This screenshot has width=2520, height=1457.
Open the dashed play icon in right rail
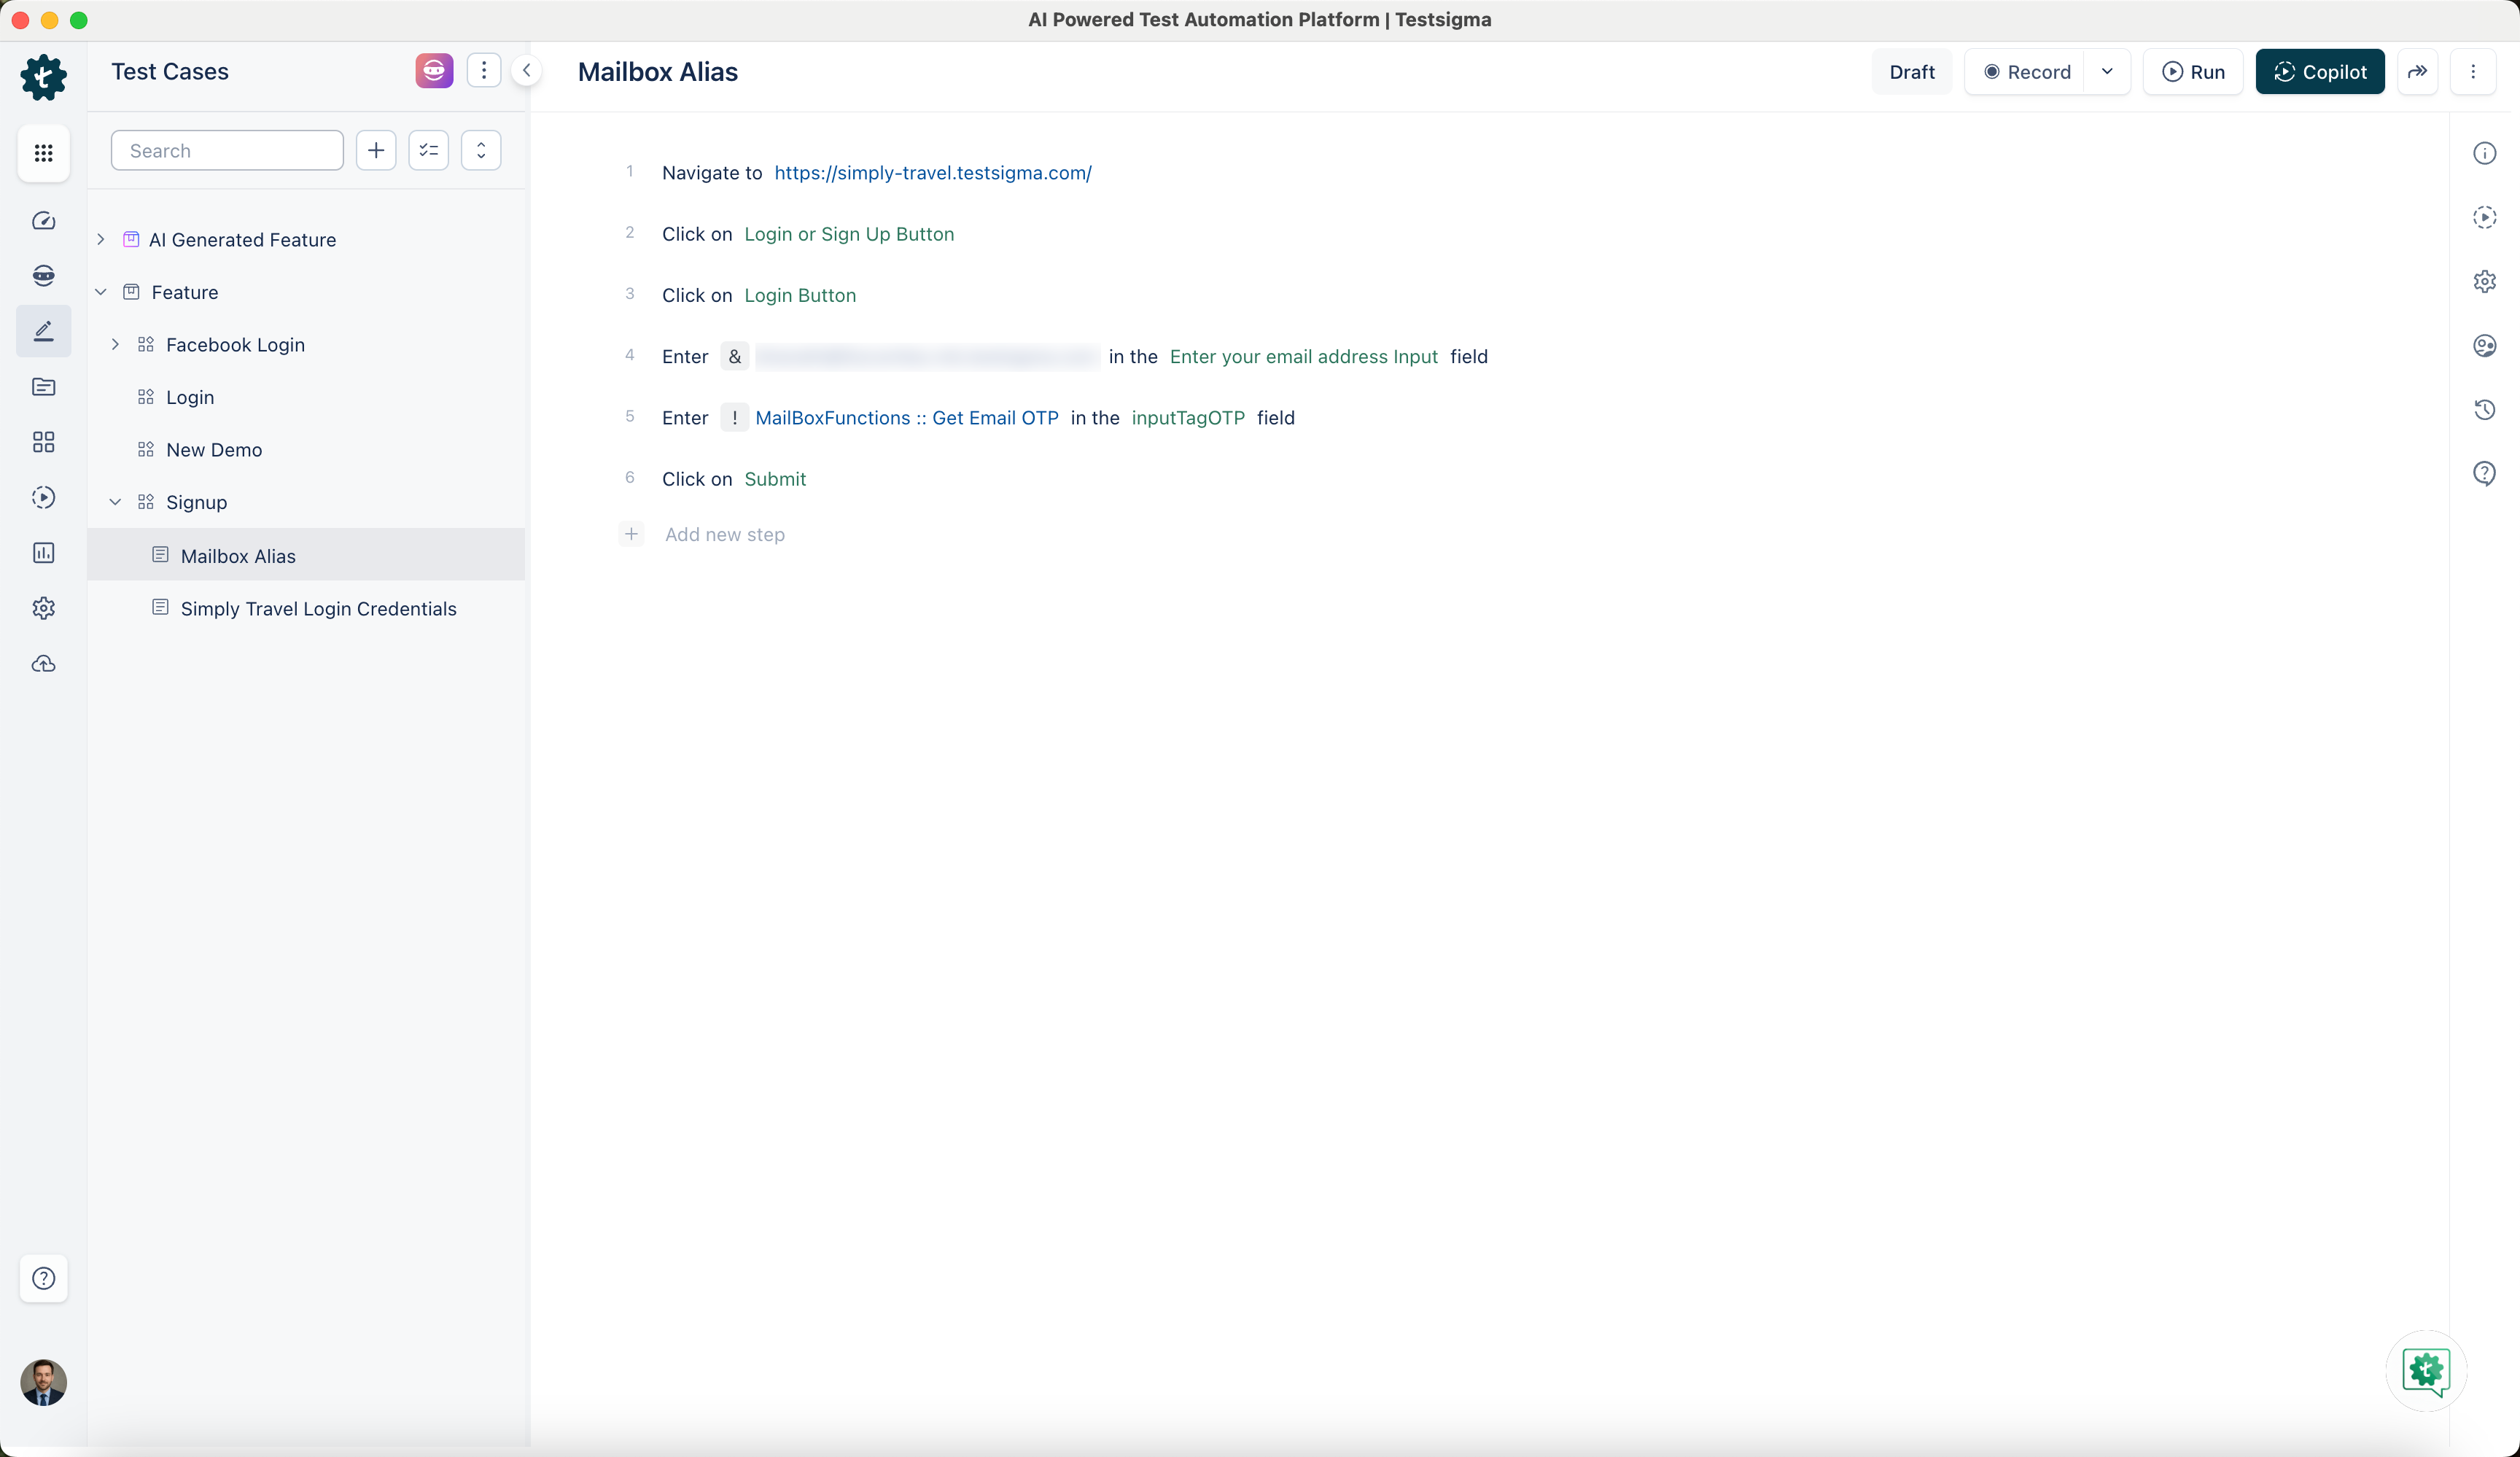(2485, 217)
